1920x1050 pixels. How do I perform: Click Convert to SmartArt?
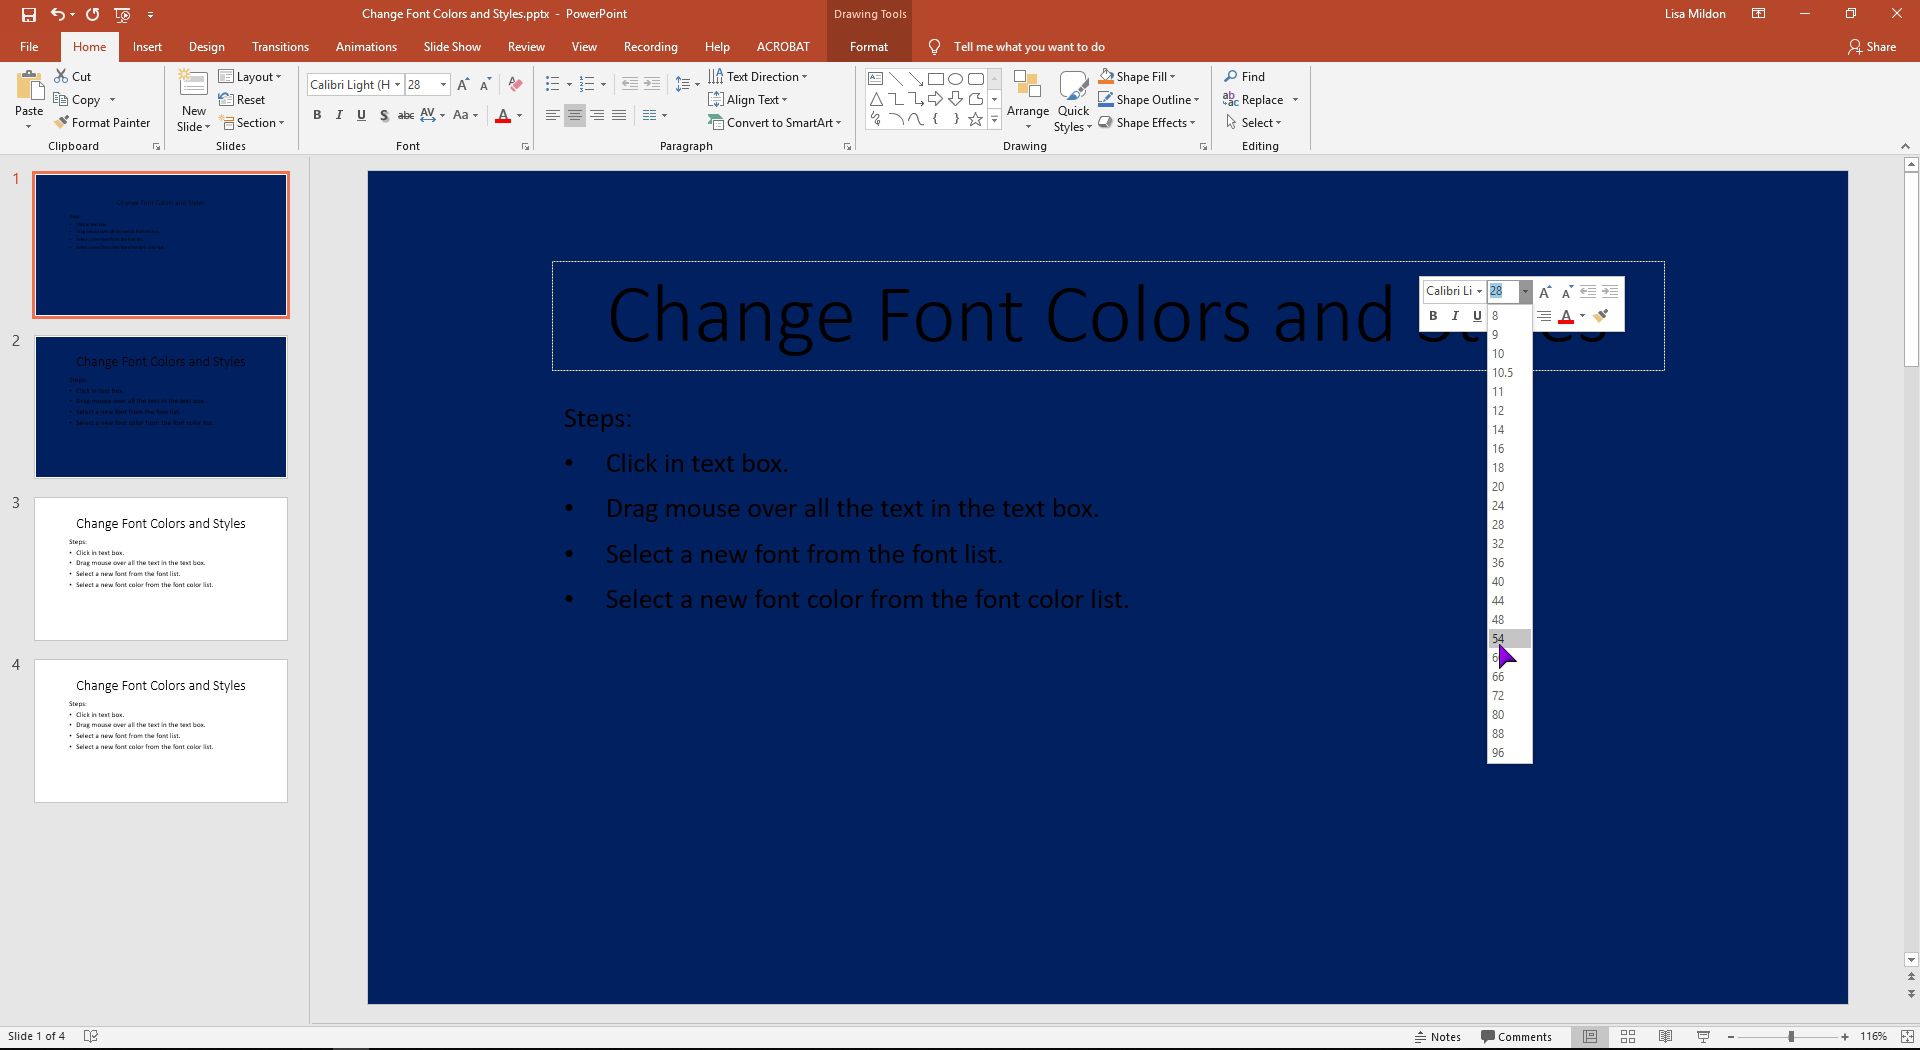click(774, 122)
